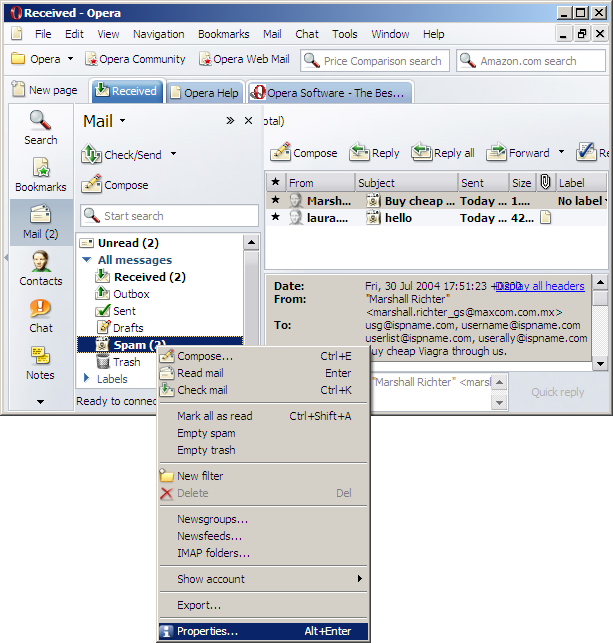Select Empty spam in the context menu
The width and height of the screenshot is (613, 643).
coord(206,433)
